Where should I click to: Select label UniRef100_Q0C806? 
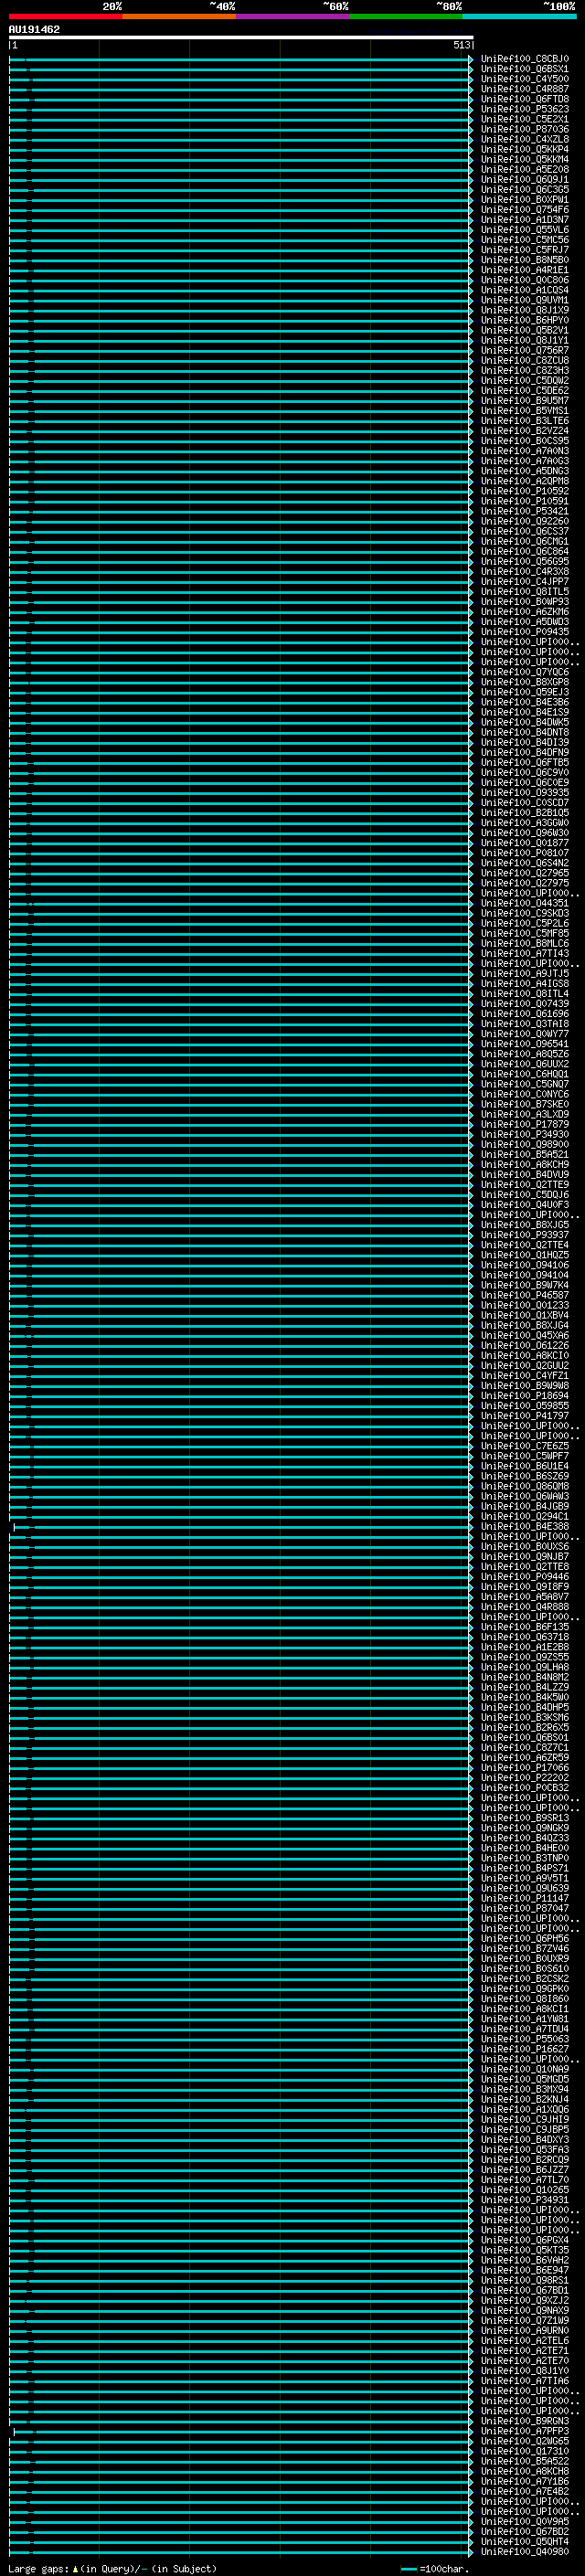tap(524, 280)
